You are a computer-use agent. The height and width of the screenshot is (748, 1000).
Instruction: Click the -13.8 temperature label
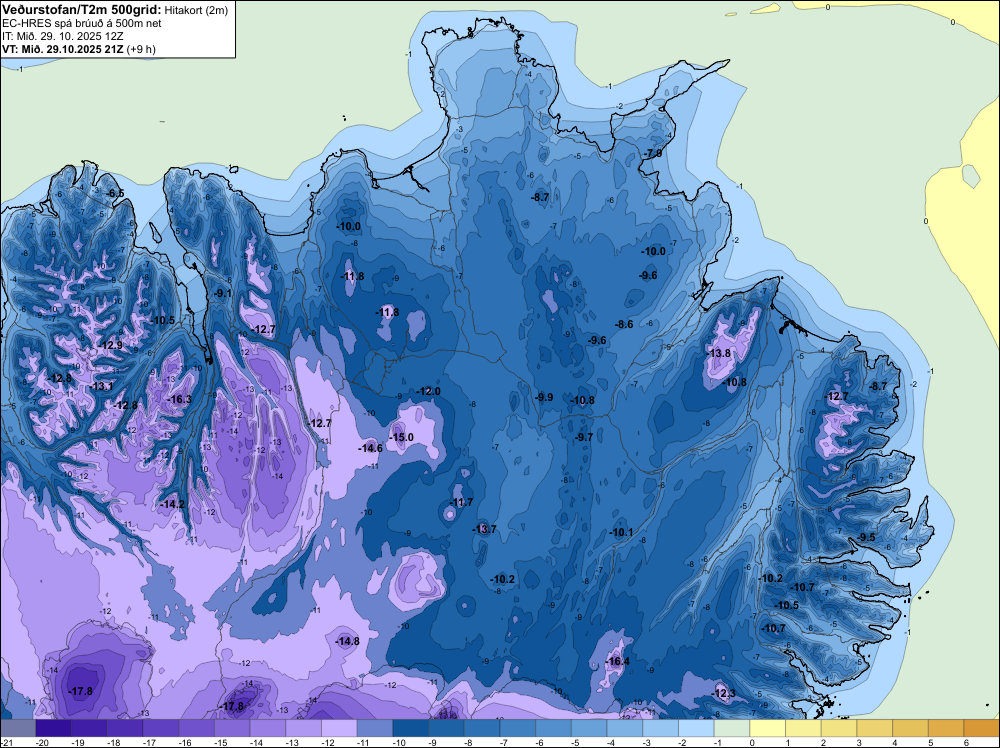coord(719,353)
